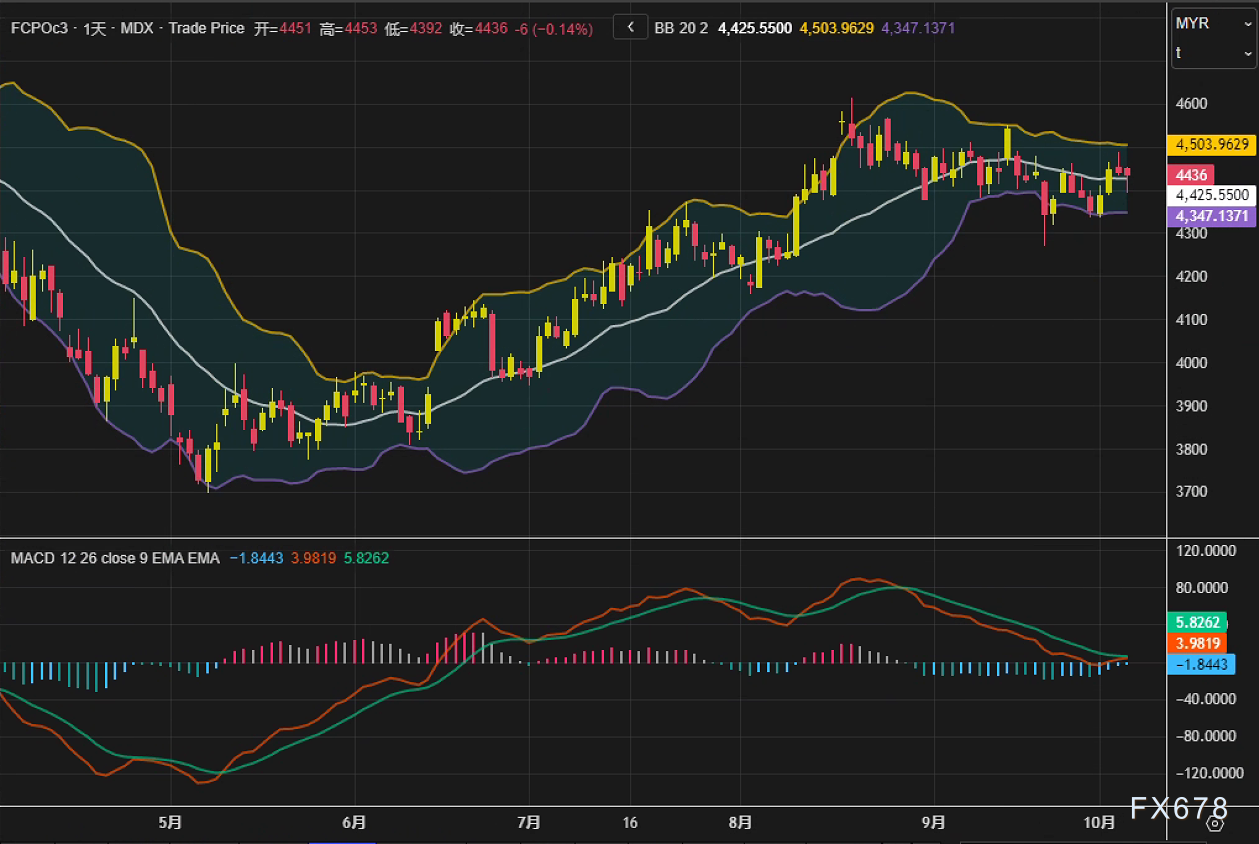Click the 7月 label on time axis

tap(529, 822)
